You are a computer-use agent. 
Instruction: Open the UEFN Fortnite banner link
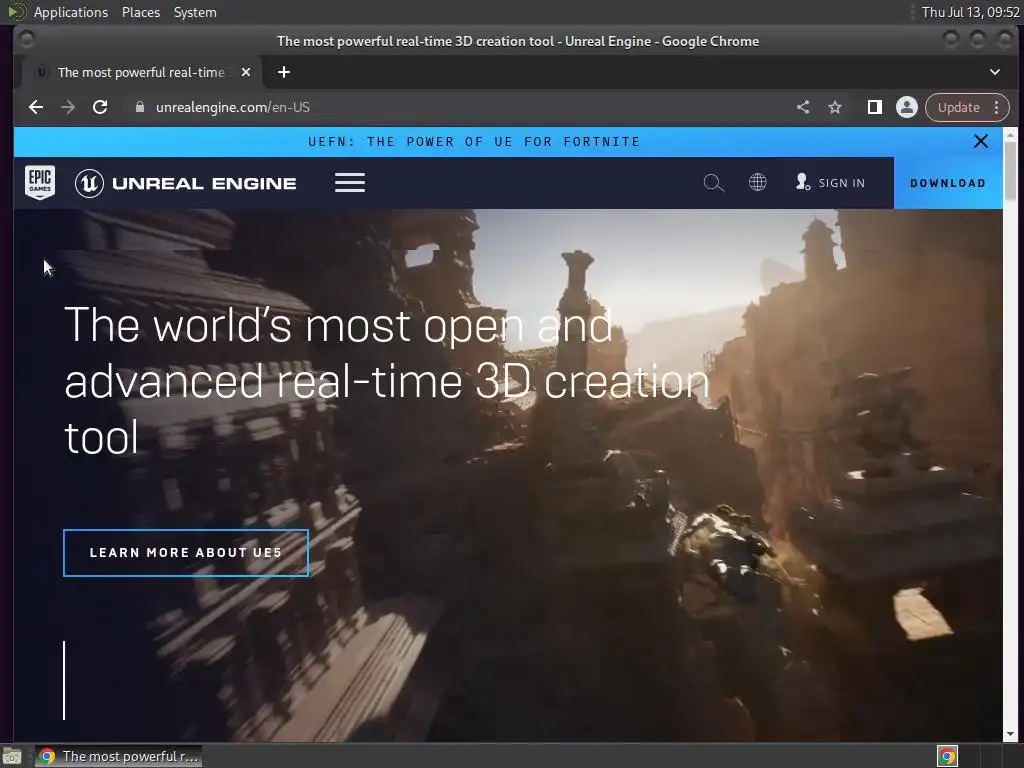pos(473,142)
